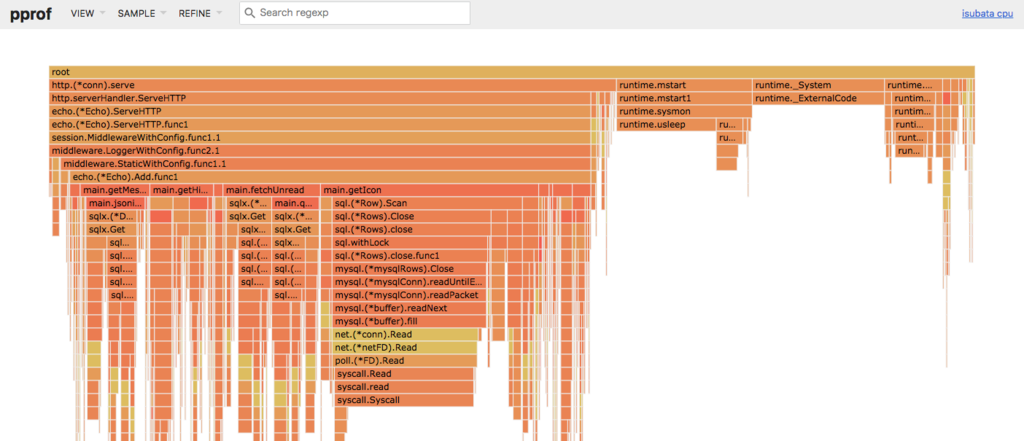Click the runtime.usleep frame
The width and height of the screenshot is (1024, 441).
point(666,125)
